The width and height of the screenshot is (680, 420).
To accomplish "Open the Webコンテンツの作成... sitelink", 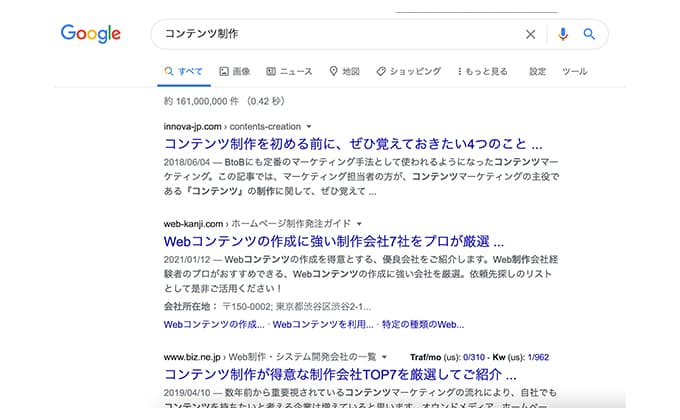I will pos(214,325).
